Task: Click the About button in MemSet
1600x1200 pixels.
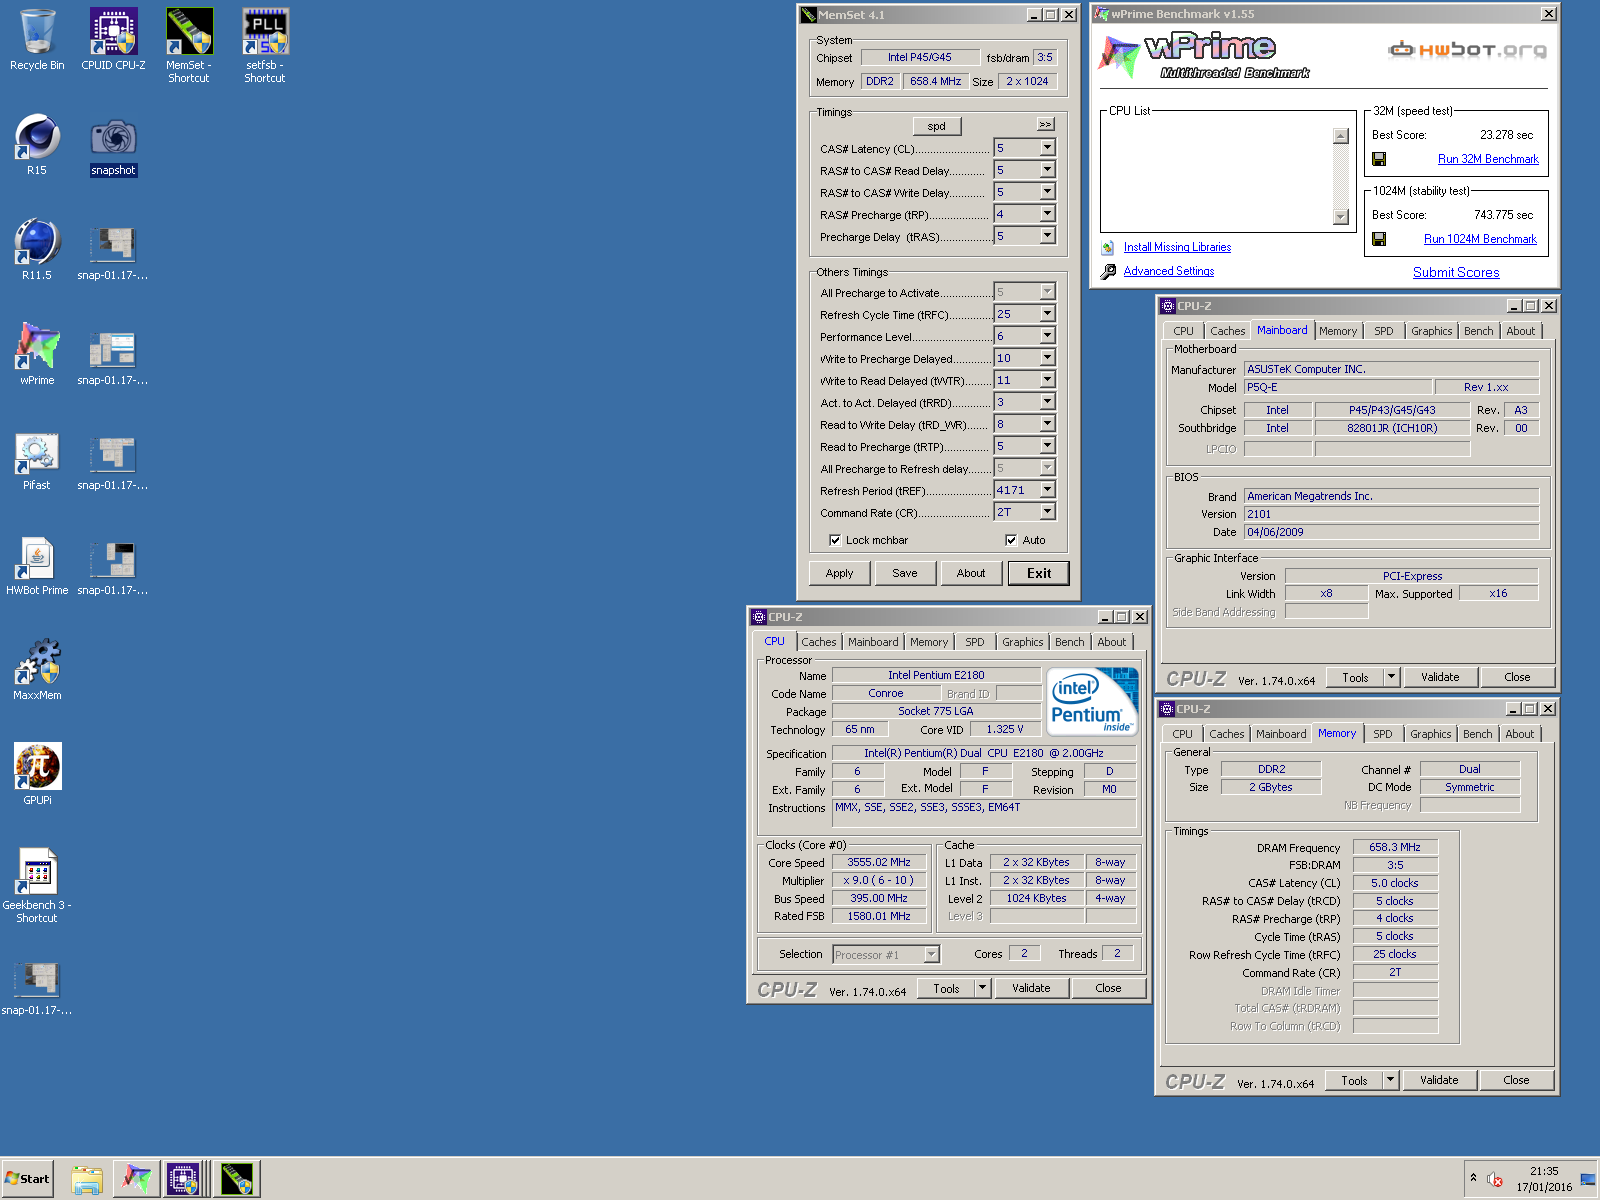Action: tap(971, 573)
